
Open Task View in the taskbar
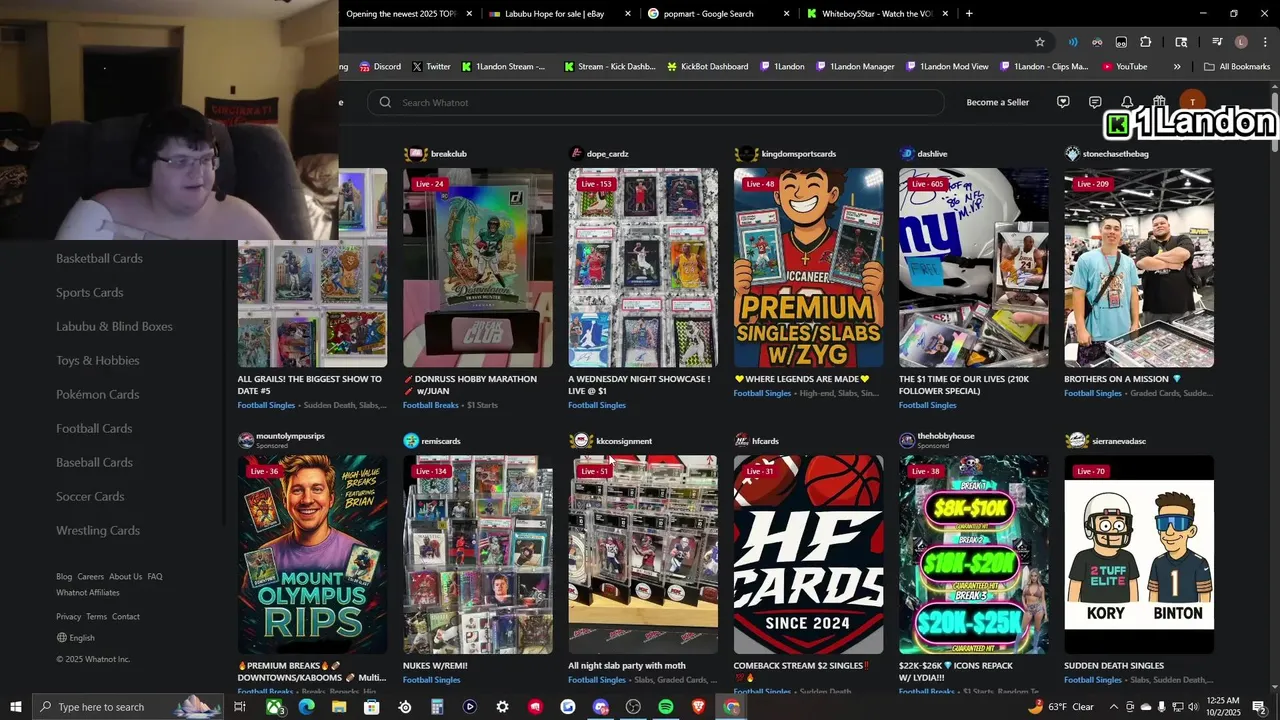click(x=240, y=707)
